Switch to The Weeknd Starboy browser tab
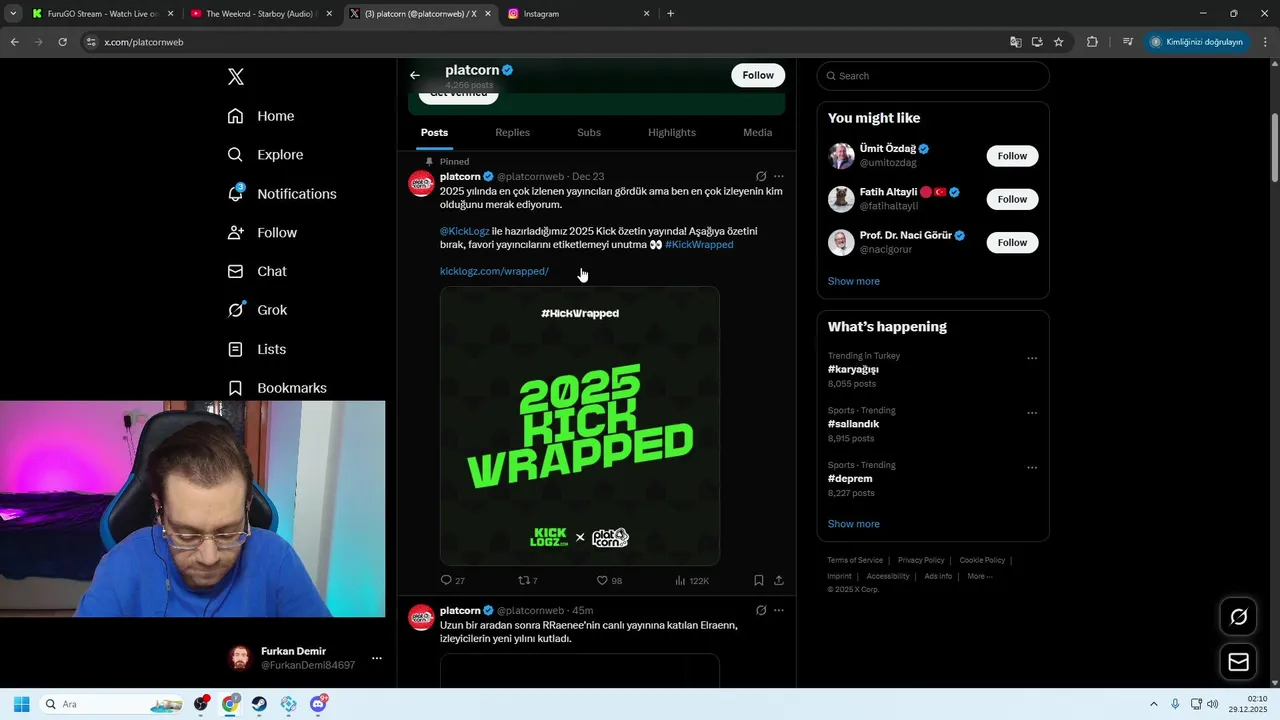 [260, 14]
